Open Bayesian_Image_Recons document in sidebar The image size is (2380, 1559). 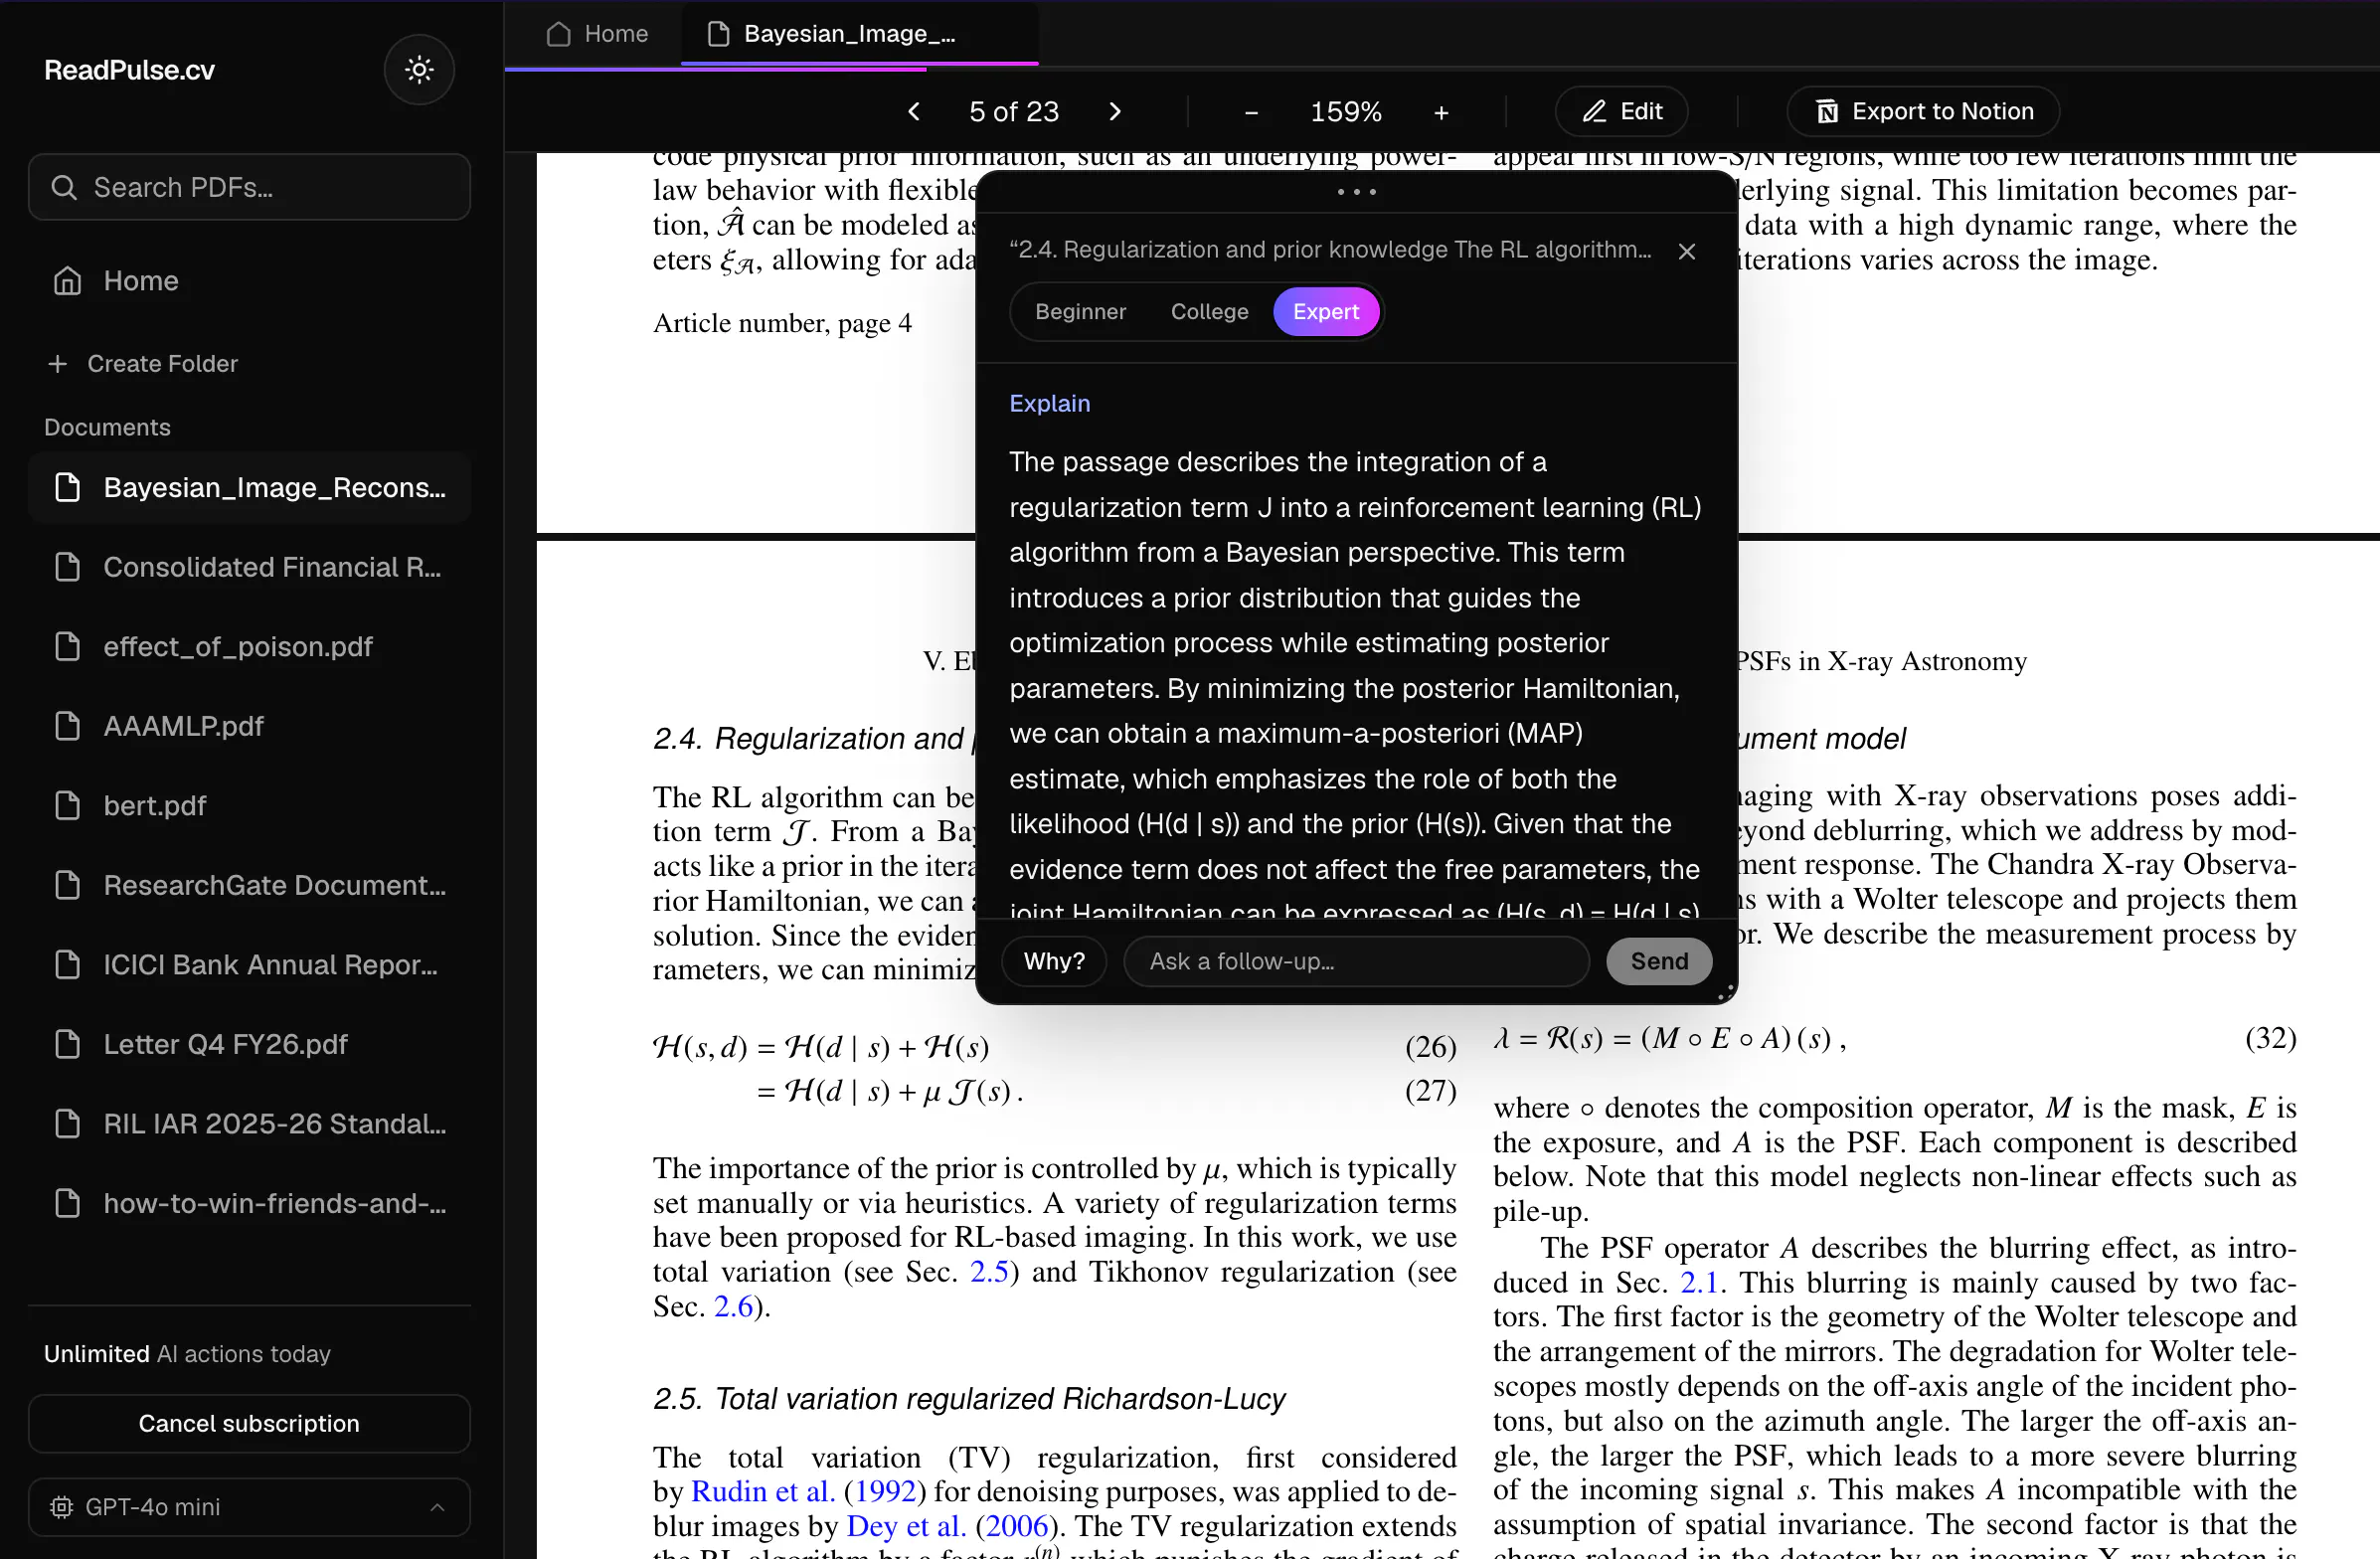click(x=249, y=487)
